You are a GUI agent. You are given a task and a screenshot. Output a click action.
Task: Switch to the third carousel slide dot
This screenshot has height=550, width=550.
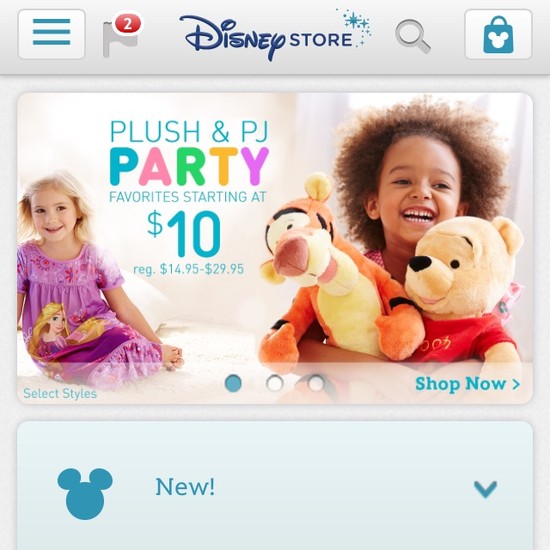[316, 383]
